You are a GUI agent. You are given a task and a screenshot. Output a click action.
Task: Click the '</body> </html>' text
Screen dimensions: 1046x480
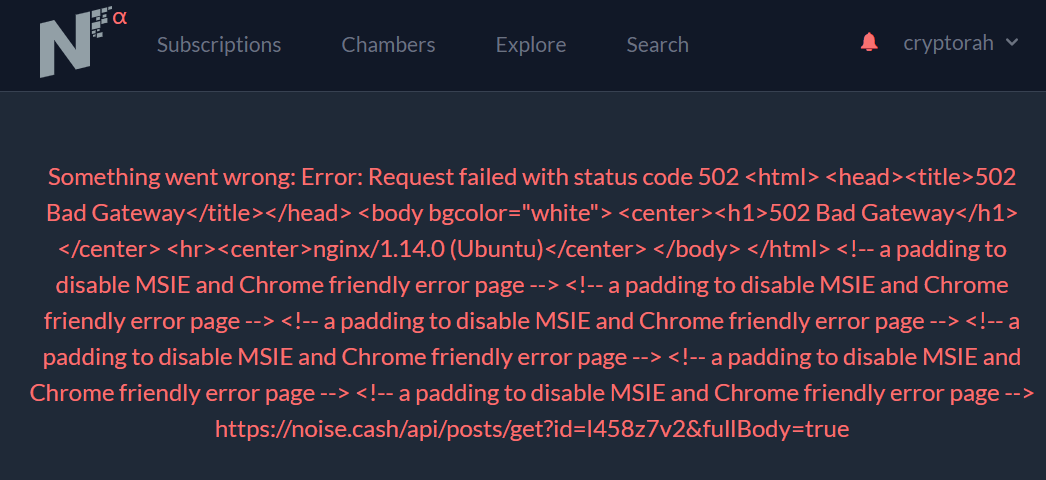coord(741,249)
